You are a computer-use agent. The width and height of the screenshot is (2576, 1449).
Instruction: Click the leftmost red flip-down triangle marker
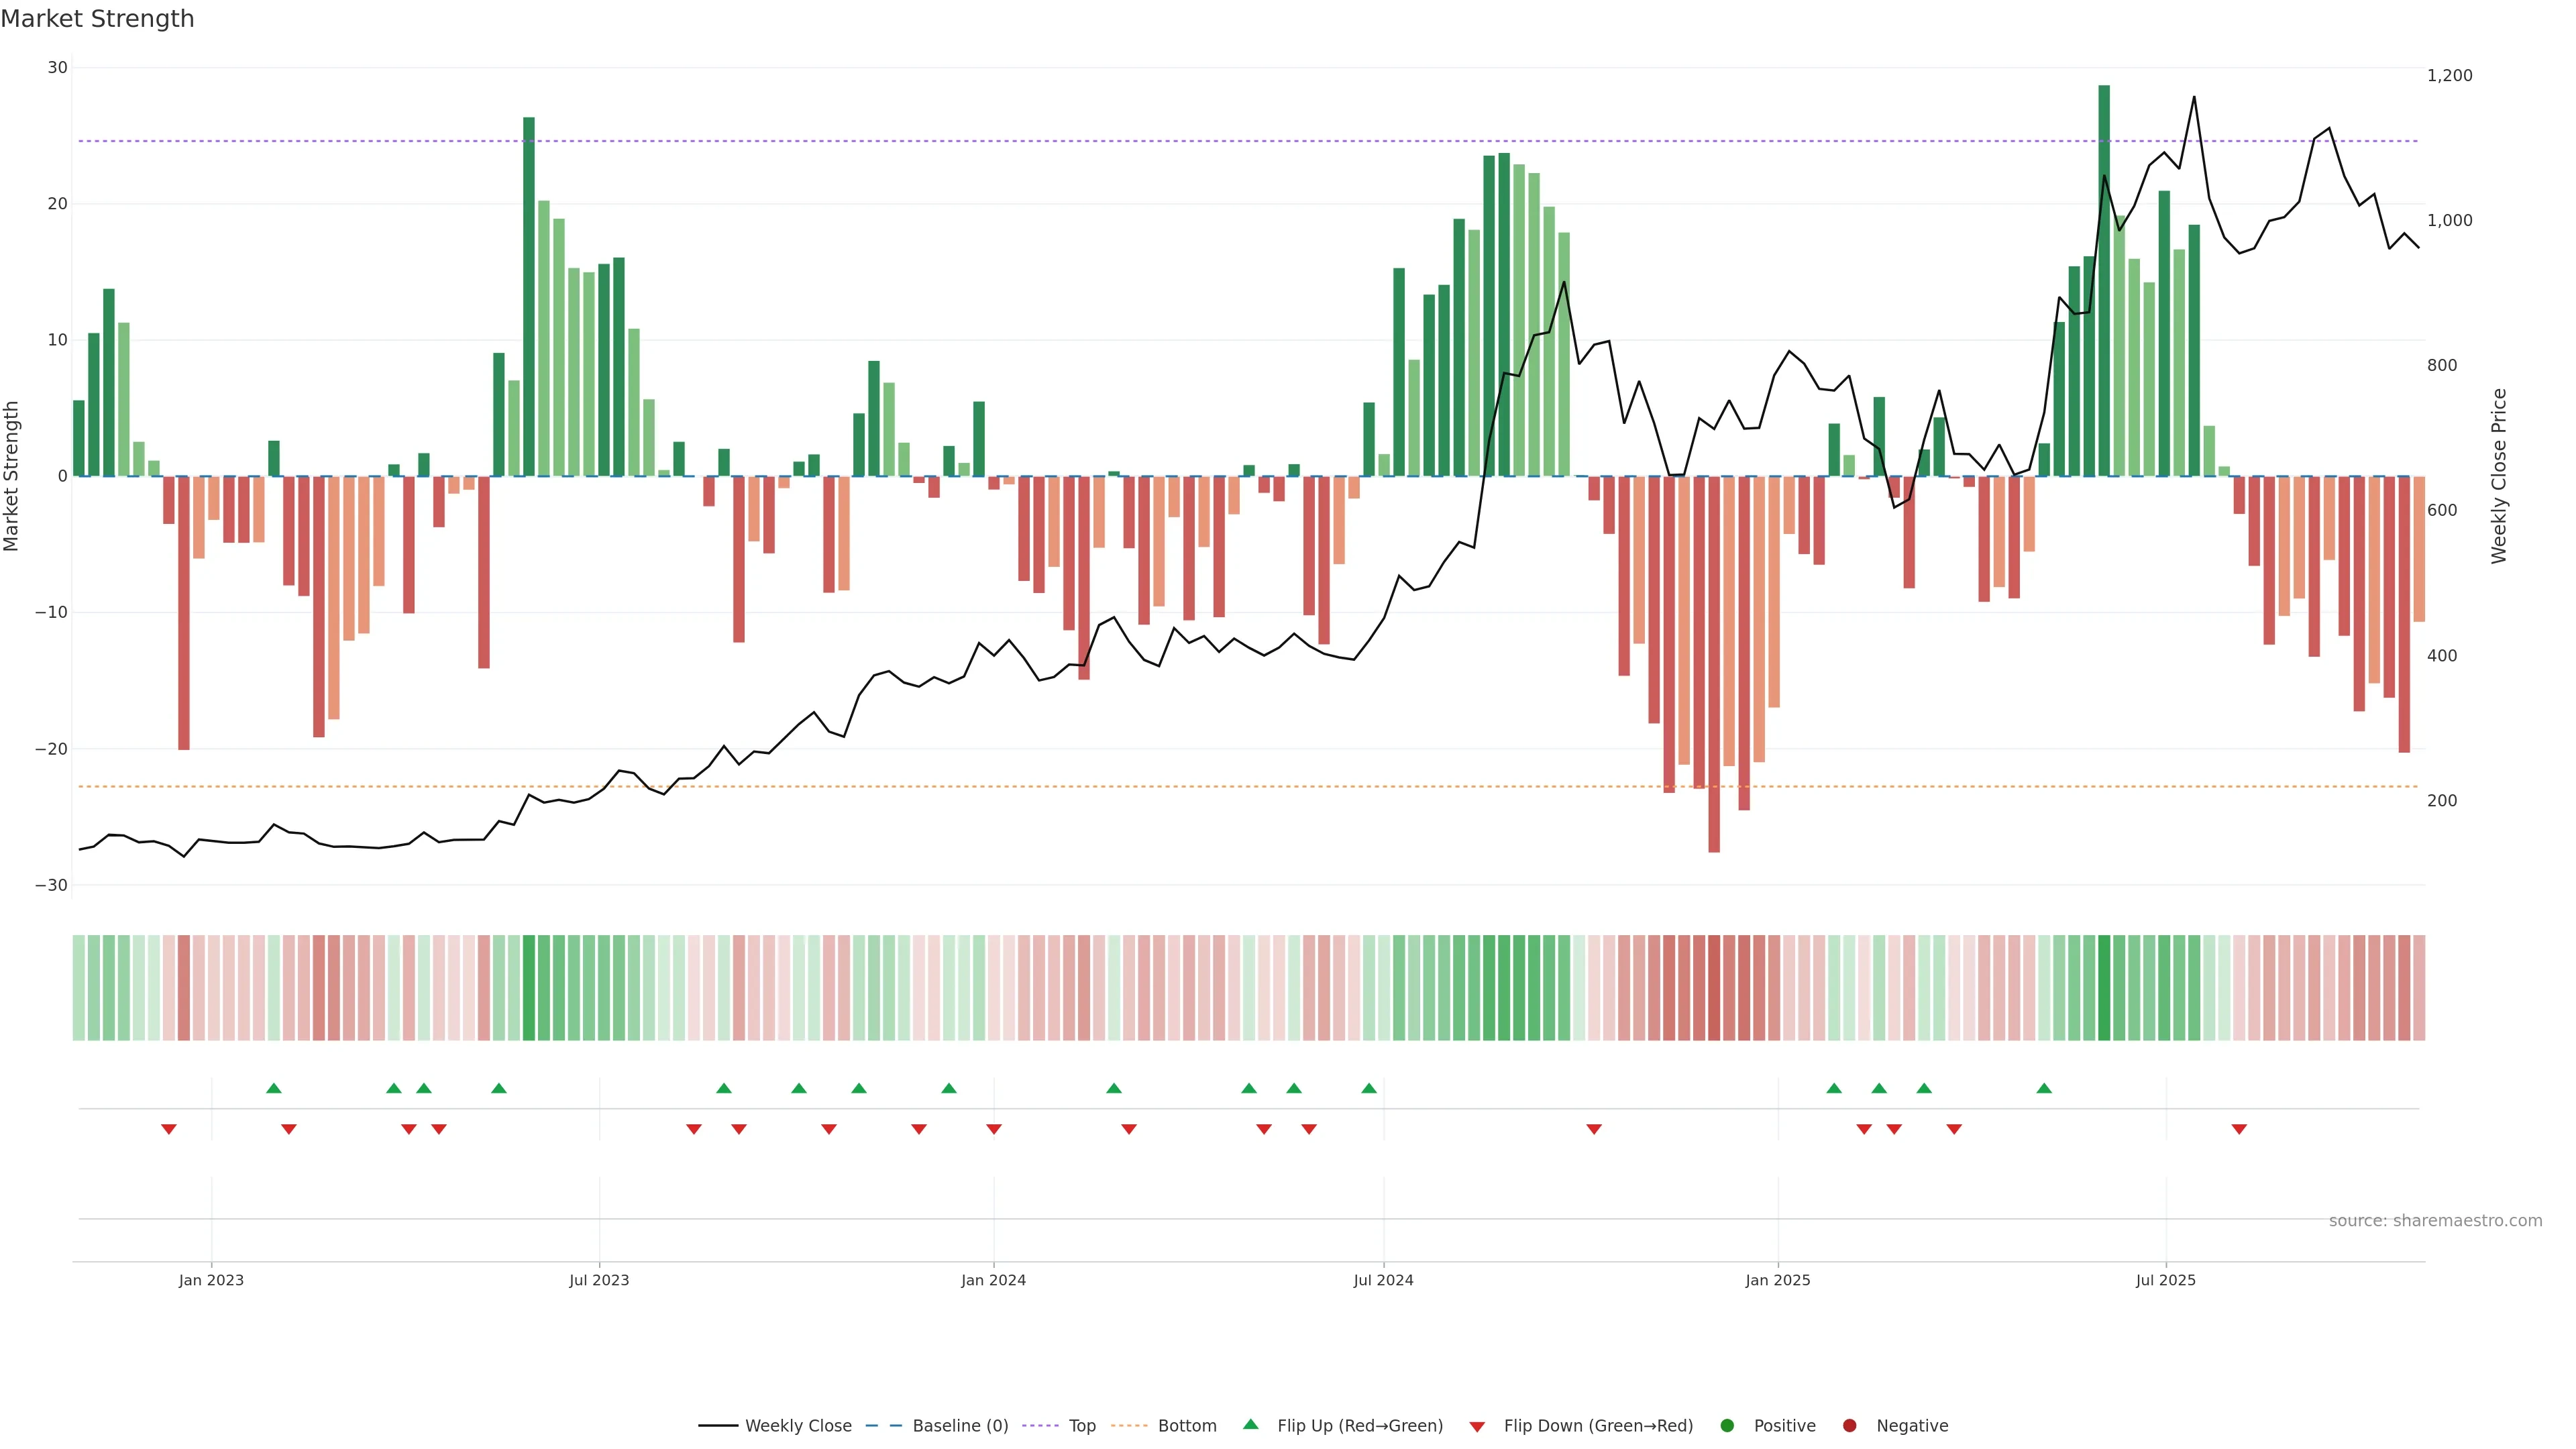(169, 1129)
